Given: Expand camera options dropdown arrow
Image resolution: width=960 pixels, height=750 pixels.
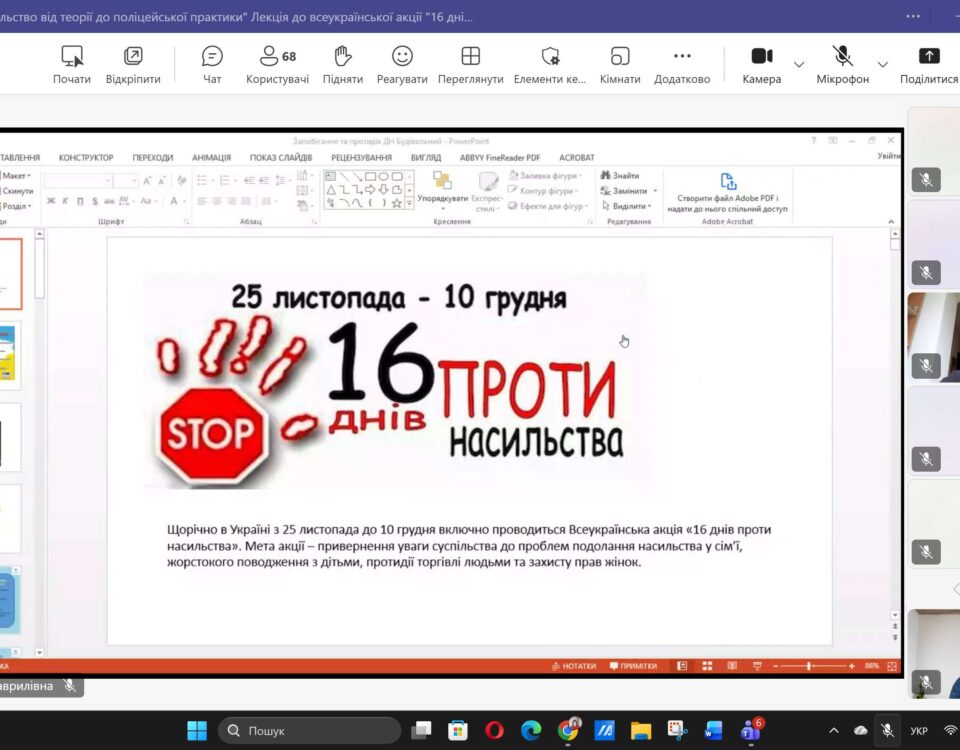Looking at the screenshot, I should (x=799, y=65).
